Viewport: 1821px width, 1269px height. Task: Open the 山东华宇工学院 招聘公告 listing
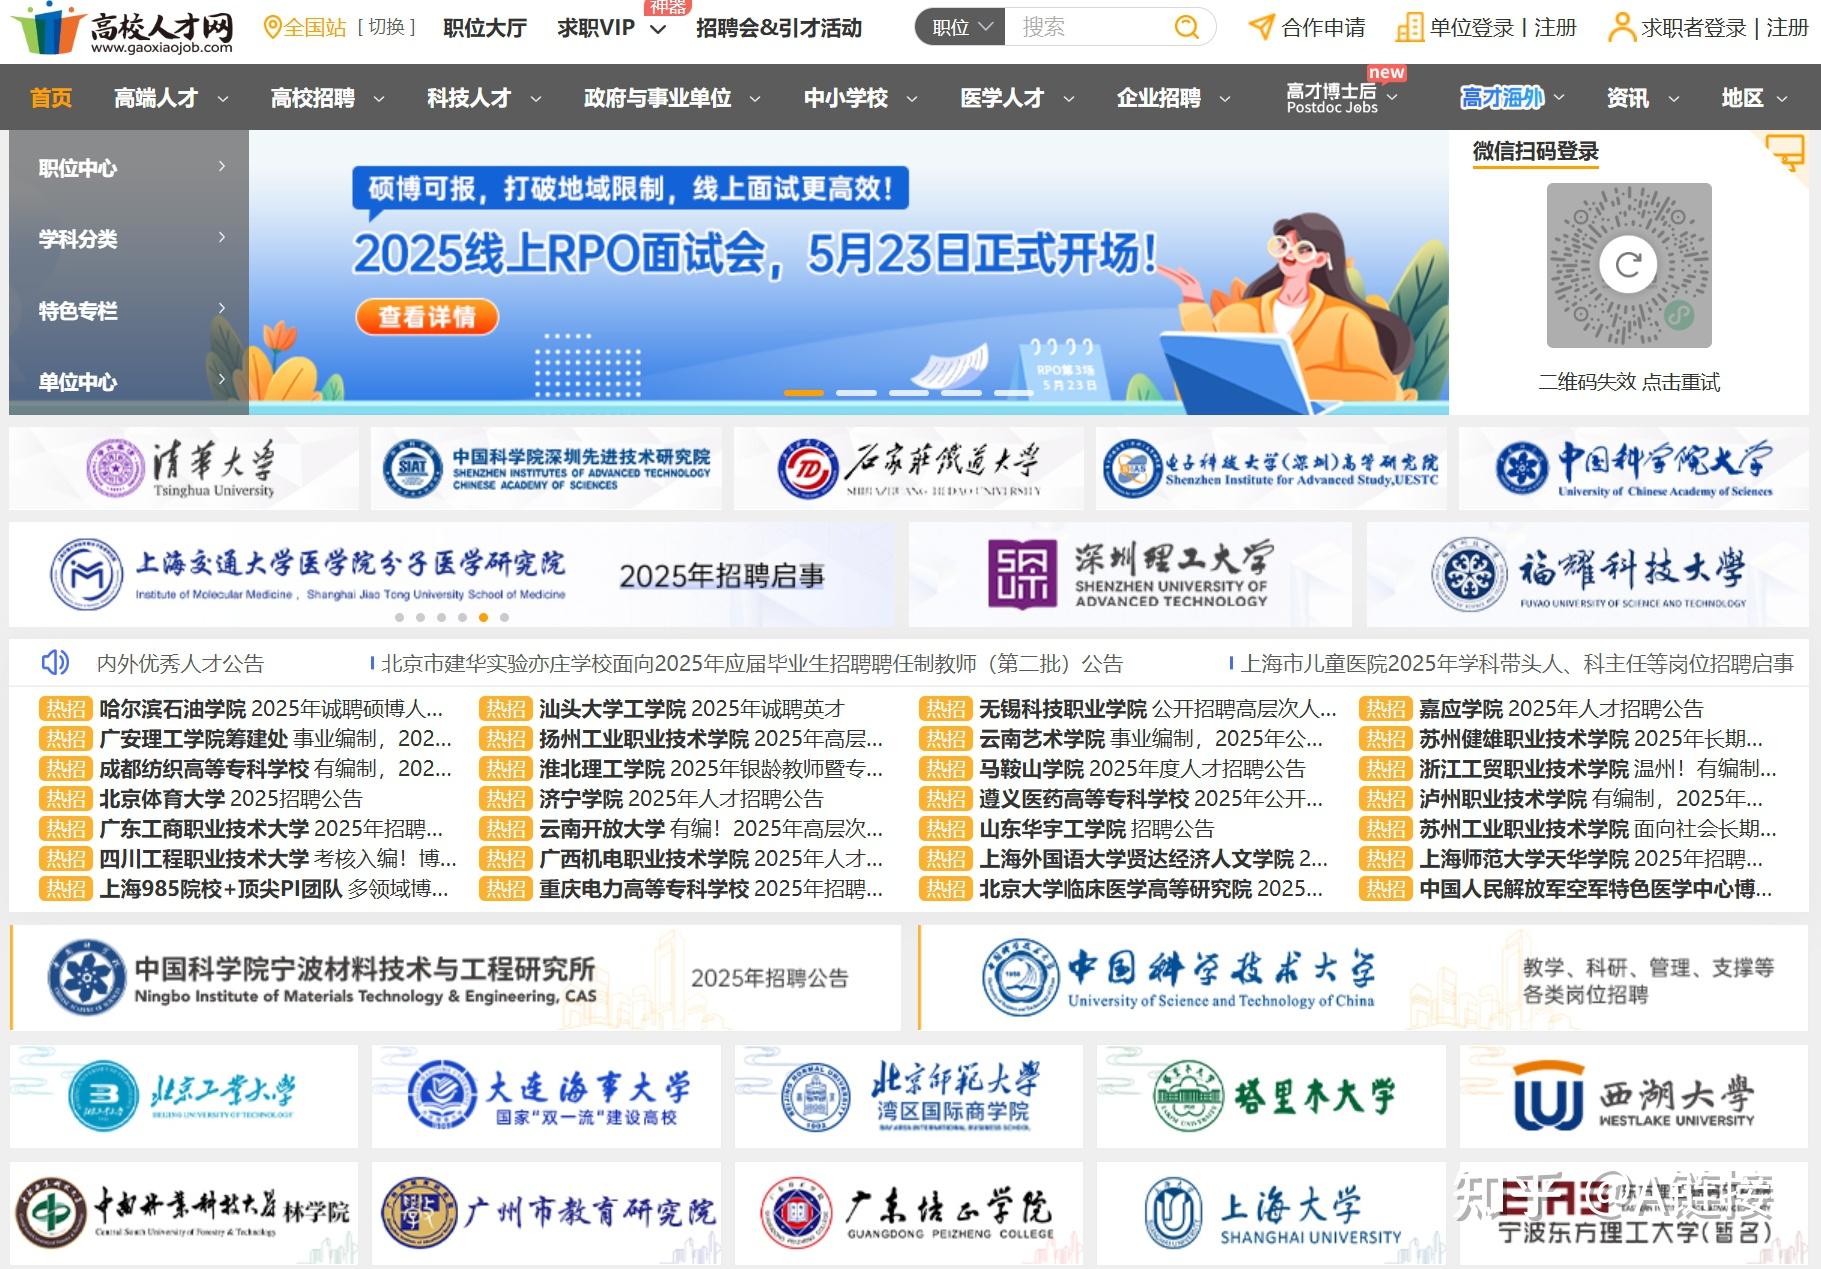pos(1096,829)
